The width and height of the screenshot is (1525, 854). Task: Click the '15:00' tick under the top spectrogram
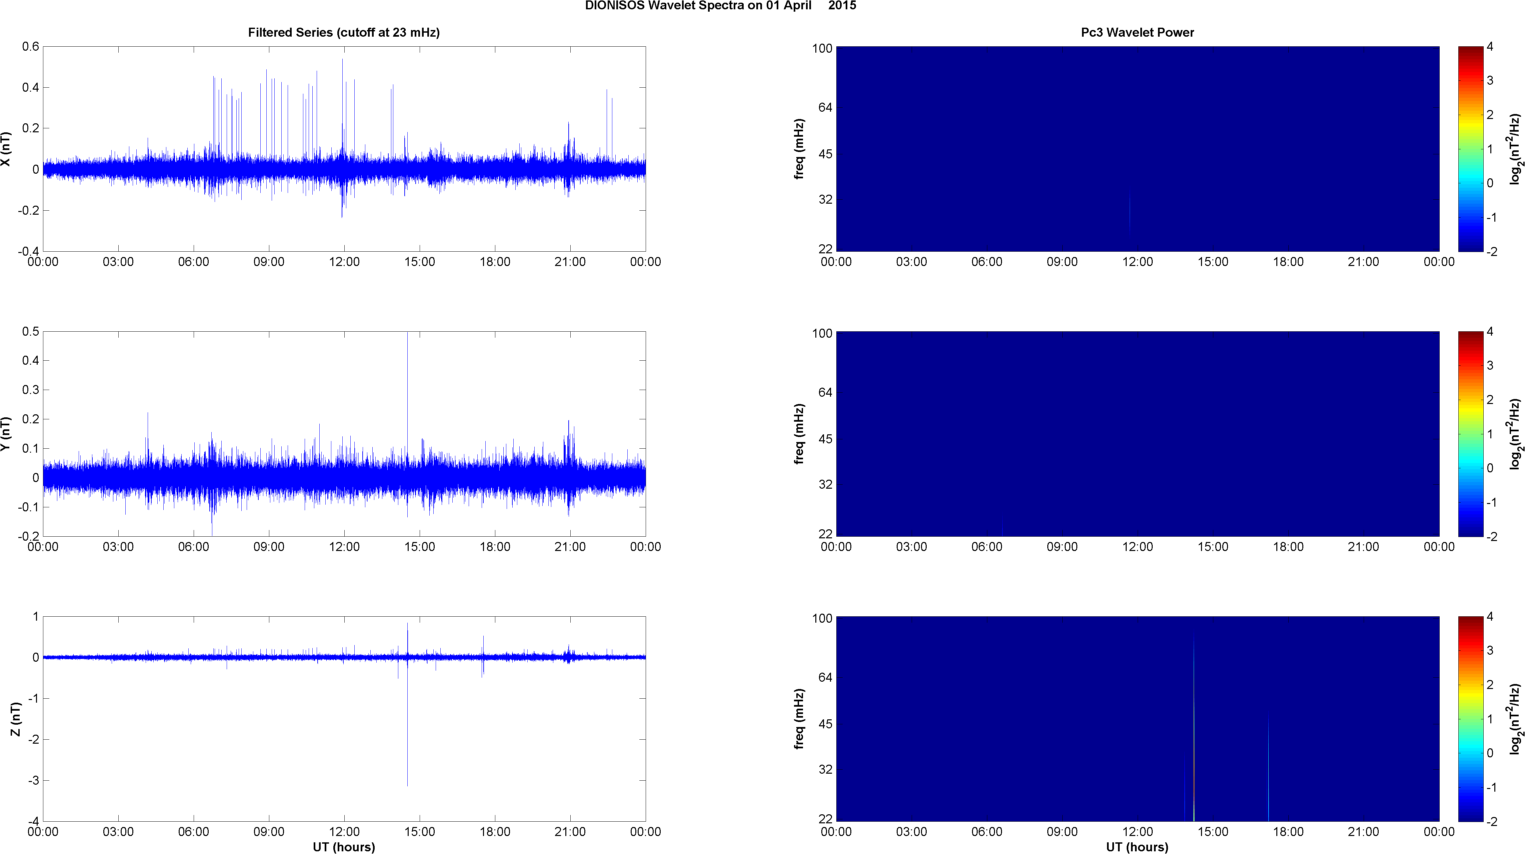(1213, 262)
